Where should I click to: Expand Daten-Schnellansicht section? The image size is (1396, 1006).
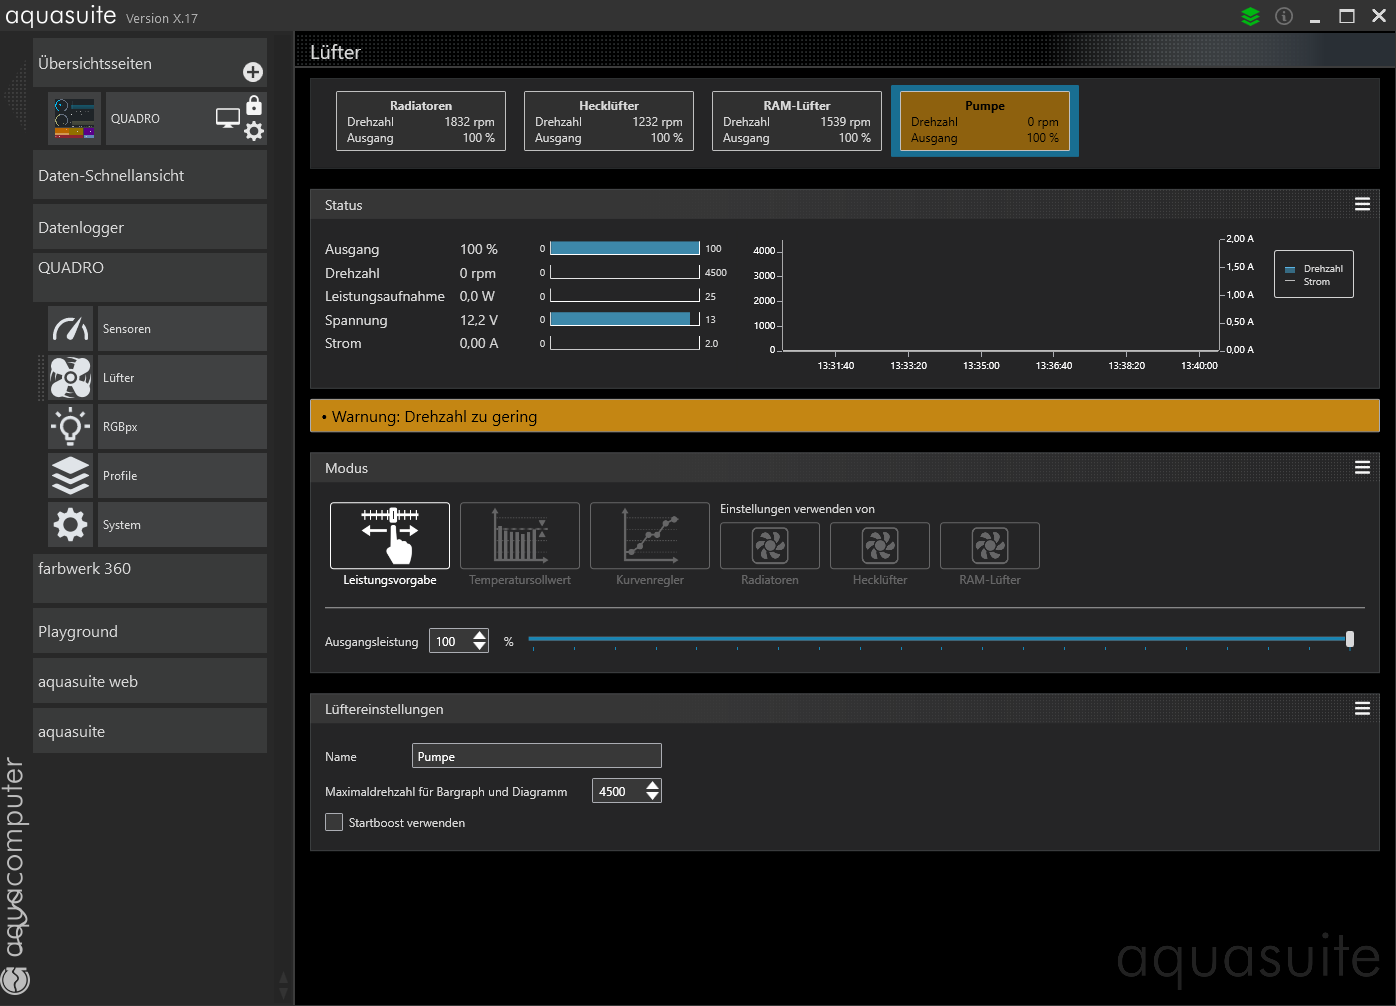(150, 175)
